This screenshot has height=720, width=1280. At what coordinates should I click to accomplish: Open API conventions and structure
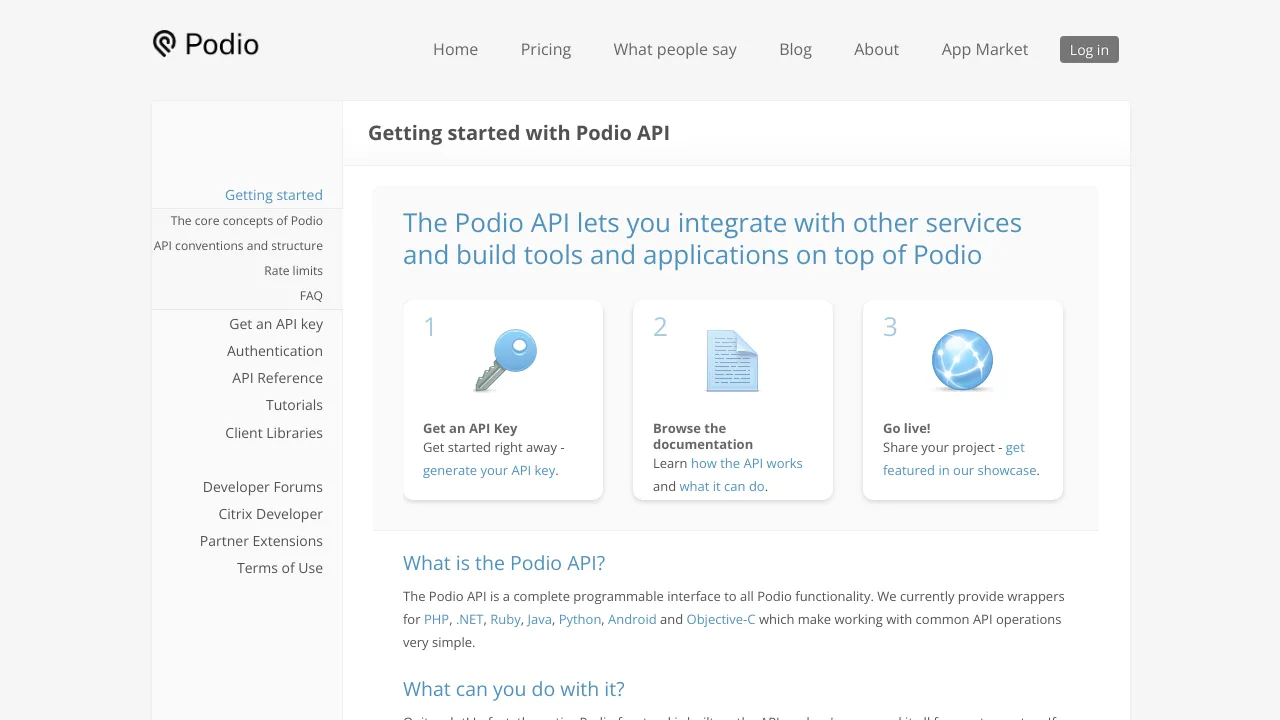point(238,246)
